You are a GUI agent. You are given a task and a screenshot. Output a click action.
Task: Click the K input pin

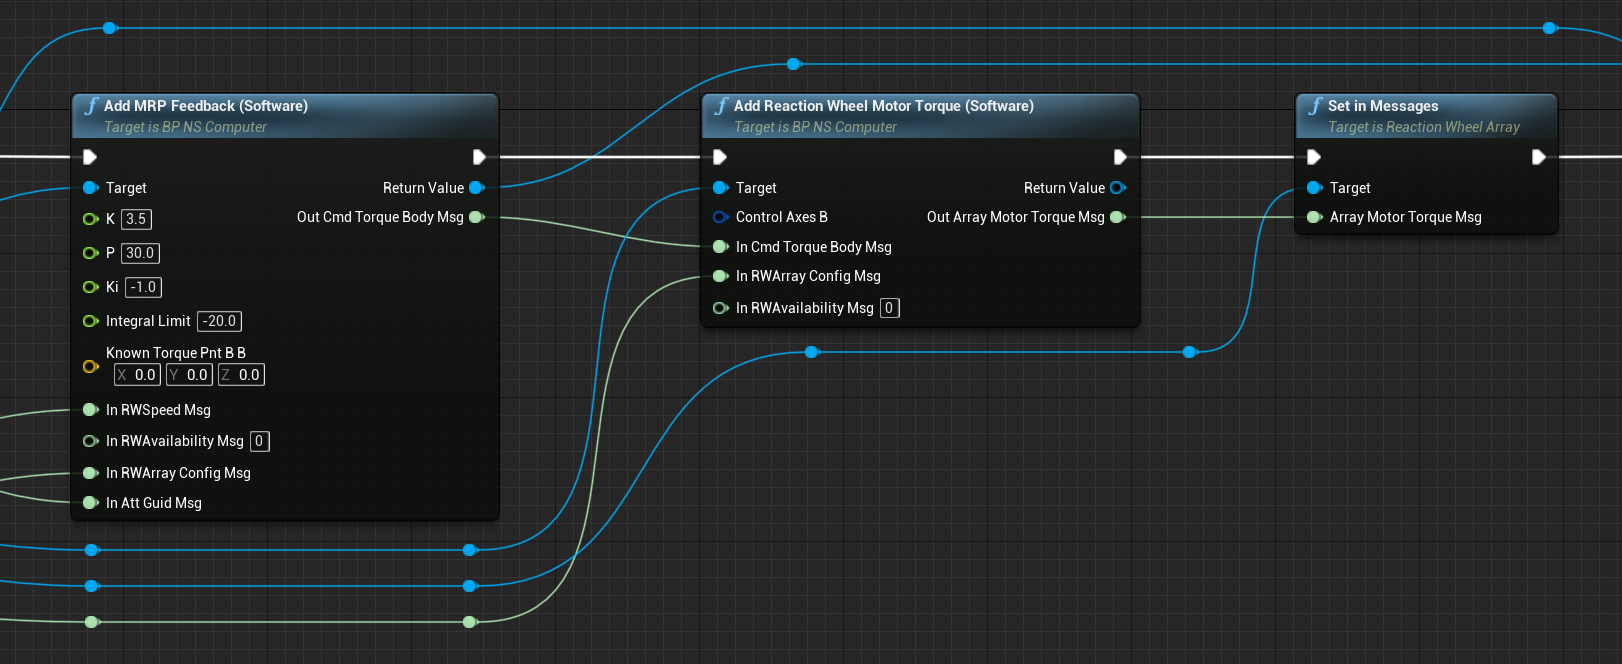90,219
